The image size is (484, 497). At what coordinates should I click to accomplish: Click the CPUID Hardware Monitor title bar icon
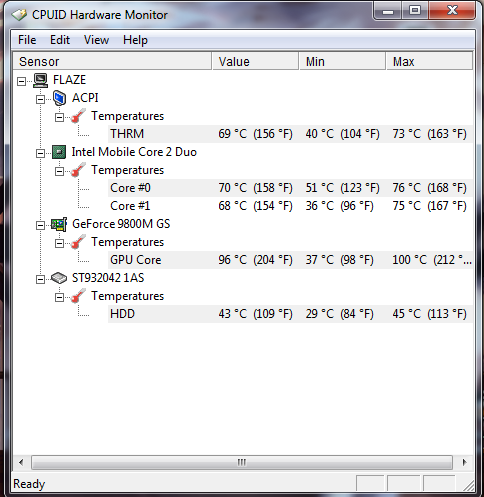point(19,15)
